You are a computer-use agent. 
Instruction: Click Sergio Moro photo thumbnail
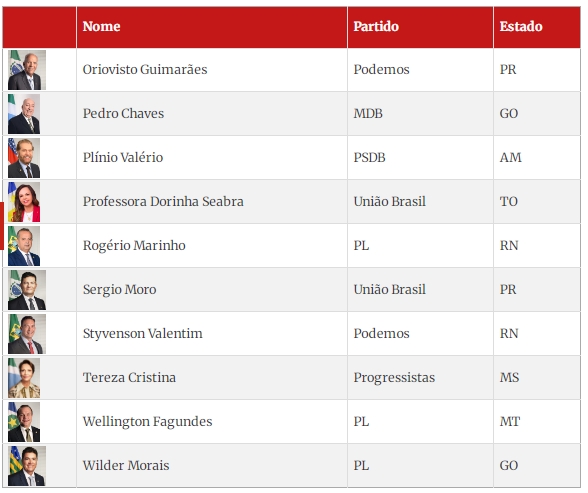(x=27, y=290)
